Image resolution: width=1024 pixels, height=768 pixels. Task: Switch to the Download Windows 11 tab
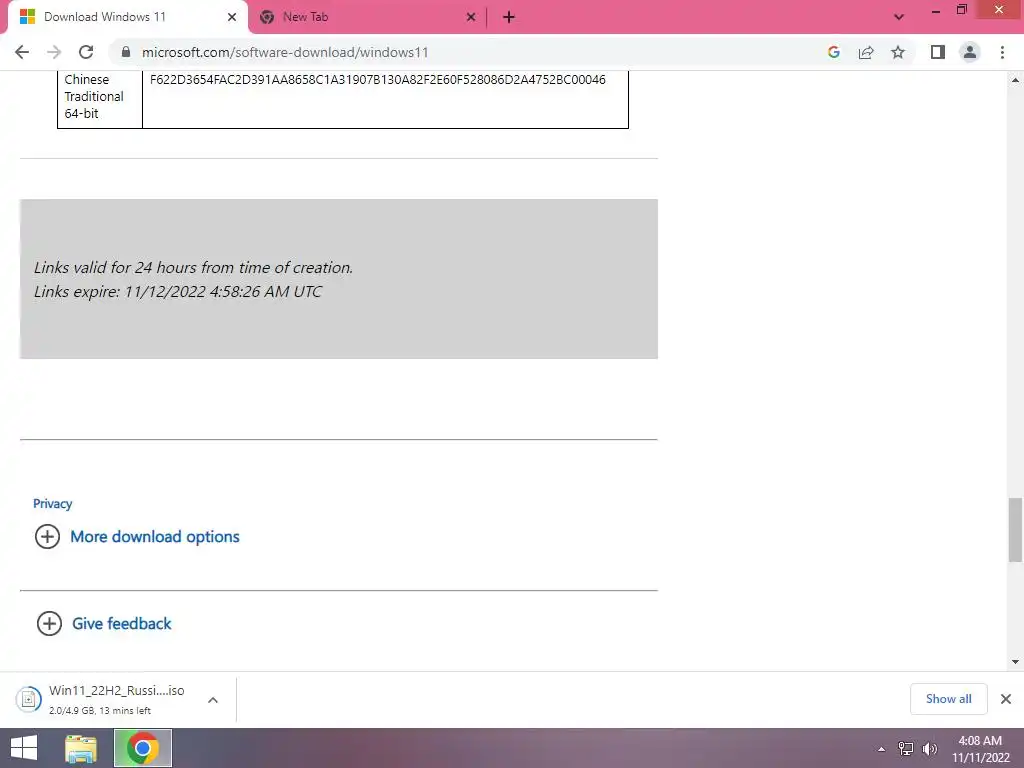click(x=127, y=17)
